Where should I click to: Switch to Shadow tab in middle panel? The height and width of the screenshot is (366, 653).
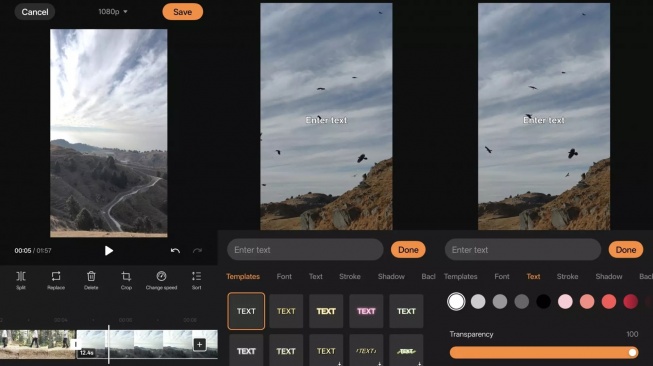point(391,276)
